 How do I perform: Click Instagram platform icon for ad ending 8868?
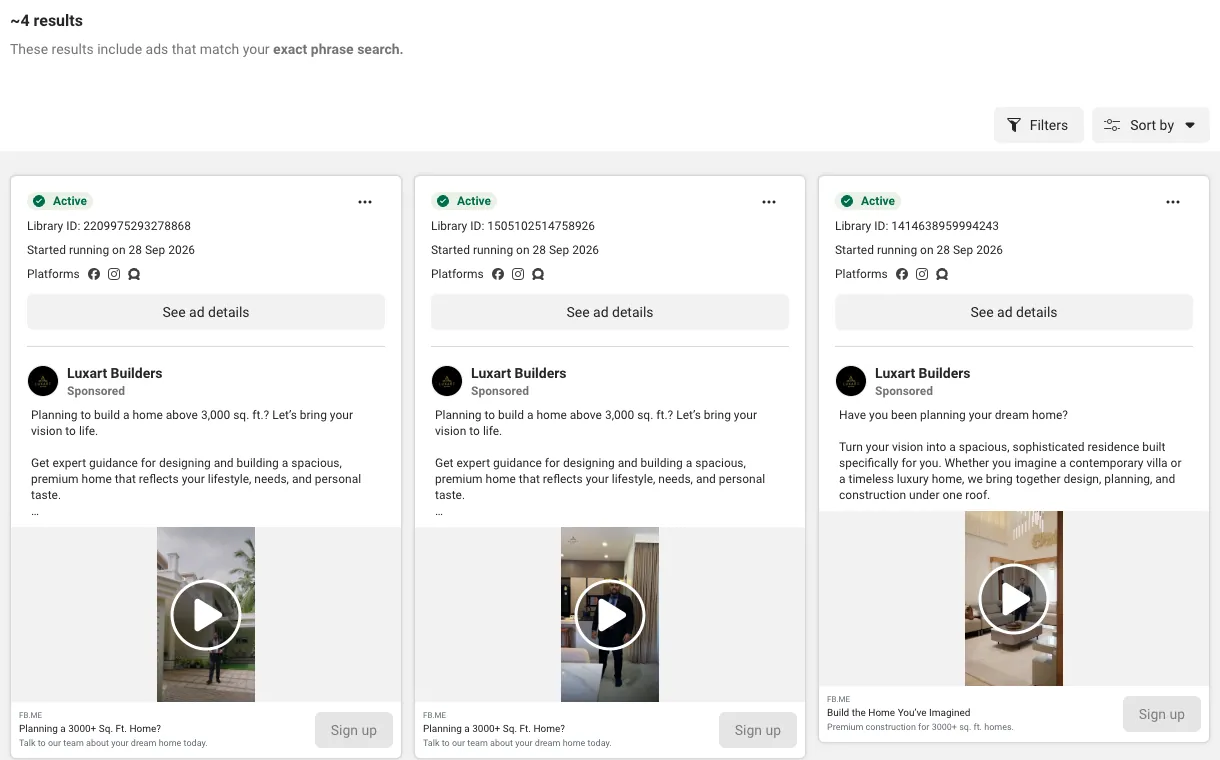coord(114,274)
